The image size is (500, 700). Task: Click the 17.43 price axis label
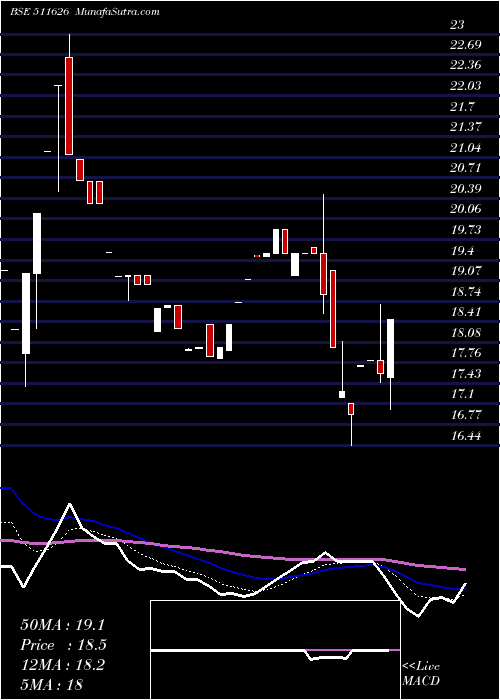click(x=466, y=374)
